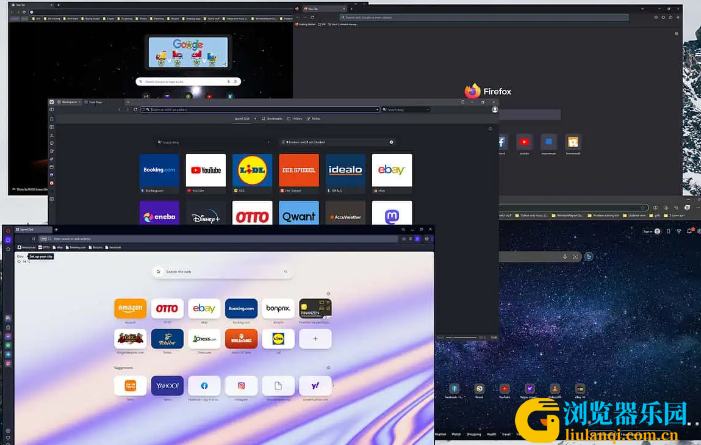The width and height of the screenshot is (701, 445).
Task: Open the YouTube shortcut in Firefox new tab
Action: [524, 142]
